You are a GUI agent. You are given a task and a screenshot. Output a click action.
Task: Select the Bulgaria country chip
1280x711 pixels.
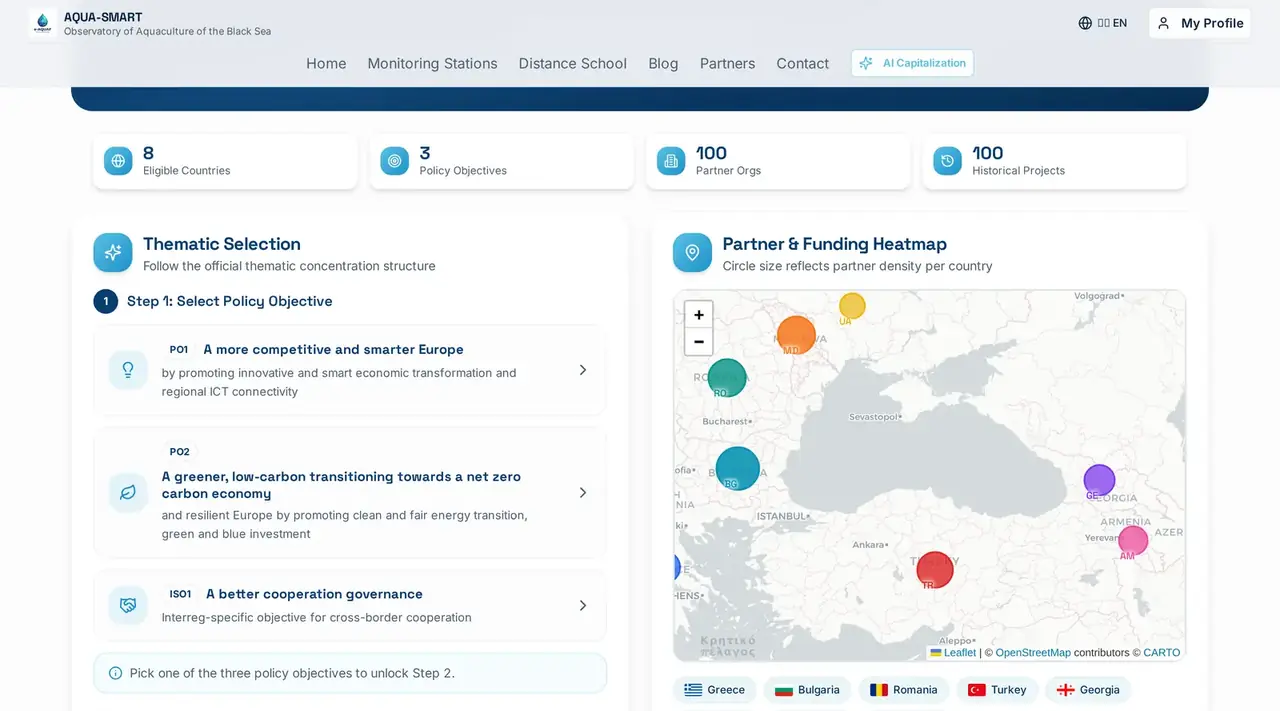807,690
